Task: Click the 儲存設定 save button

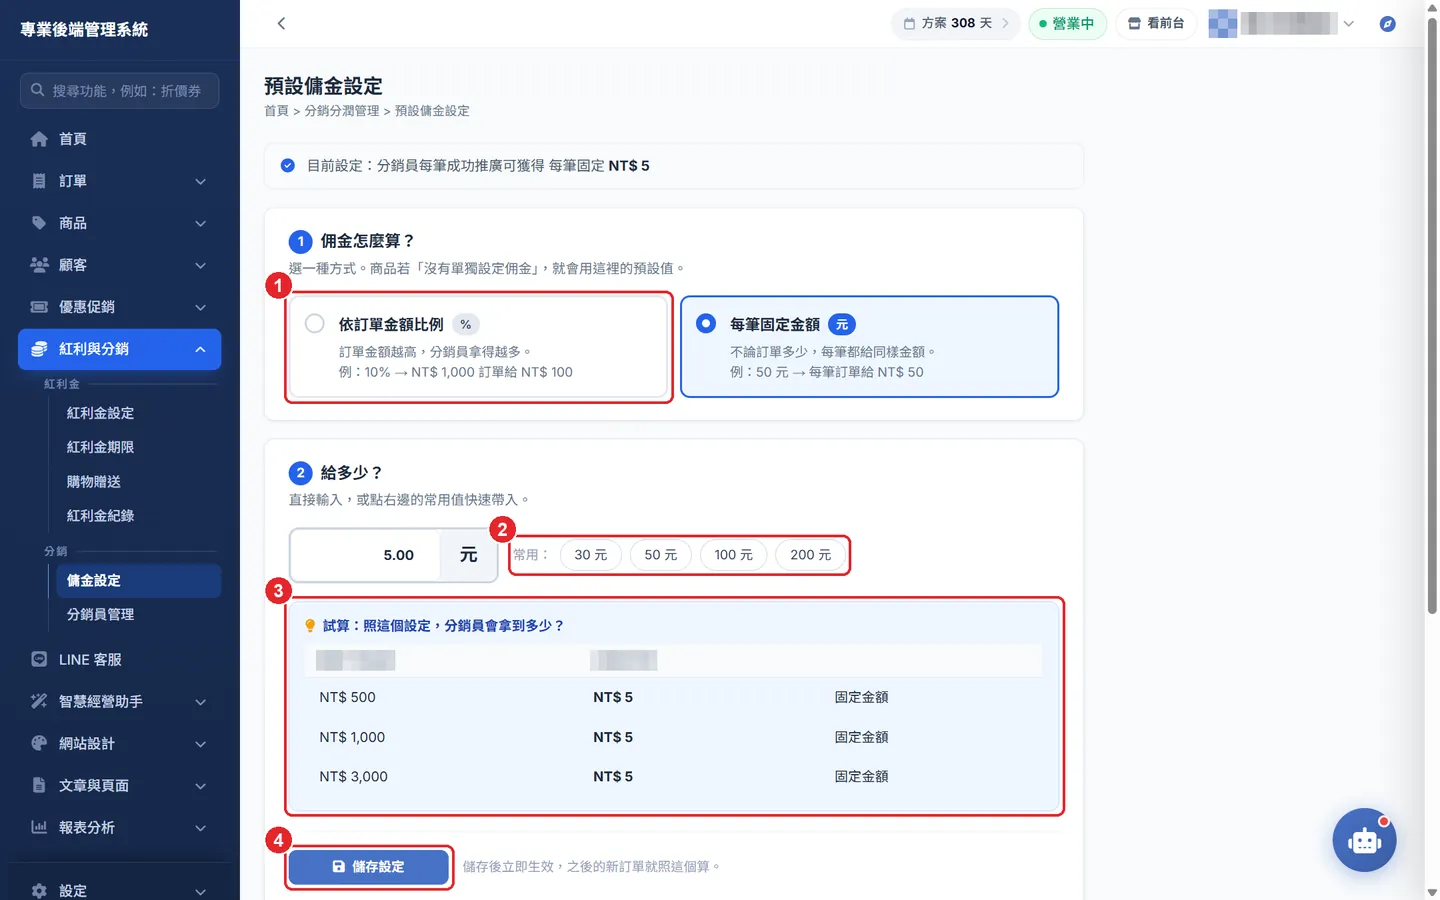Action: coord(368,867)
